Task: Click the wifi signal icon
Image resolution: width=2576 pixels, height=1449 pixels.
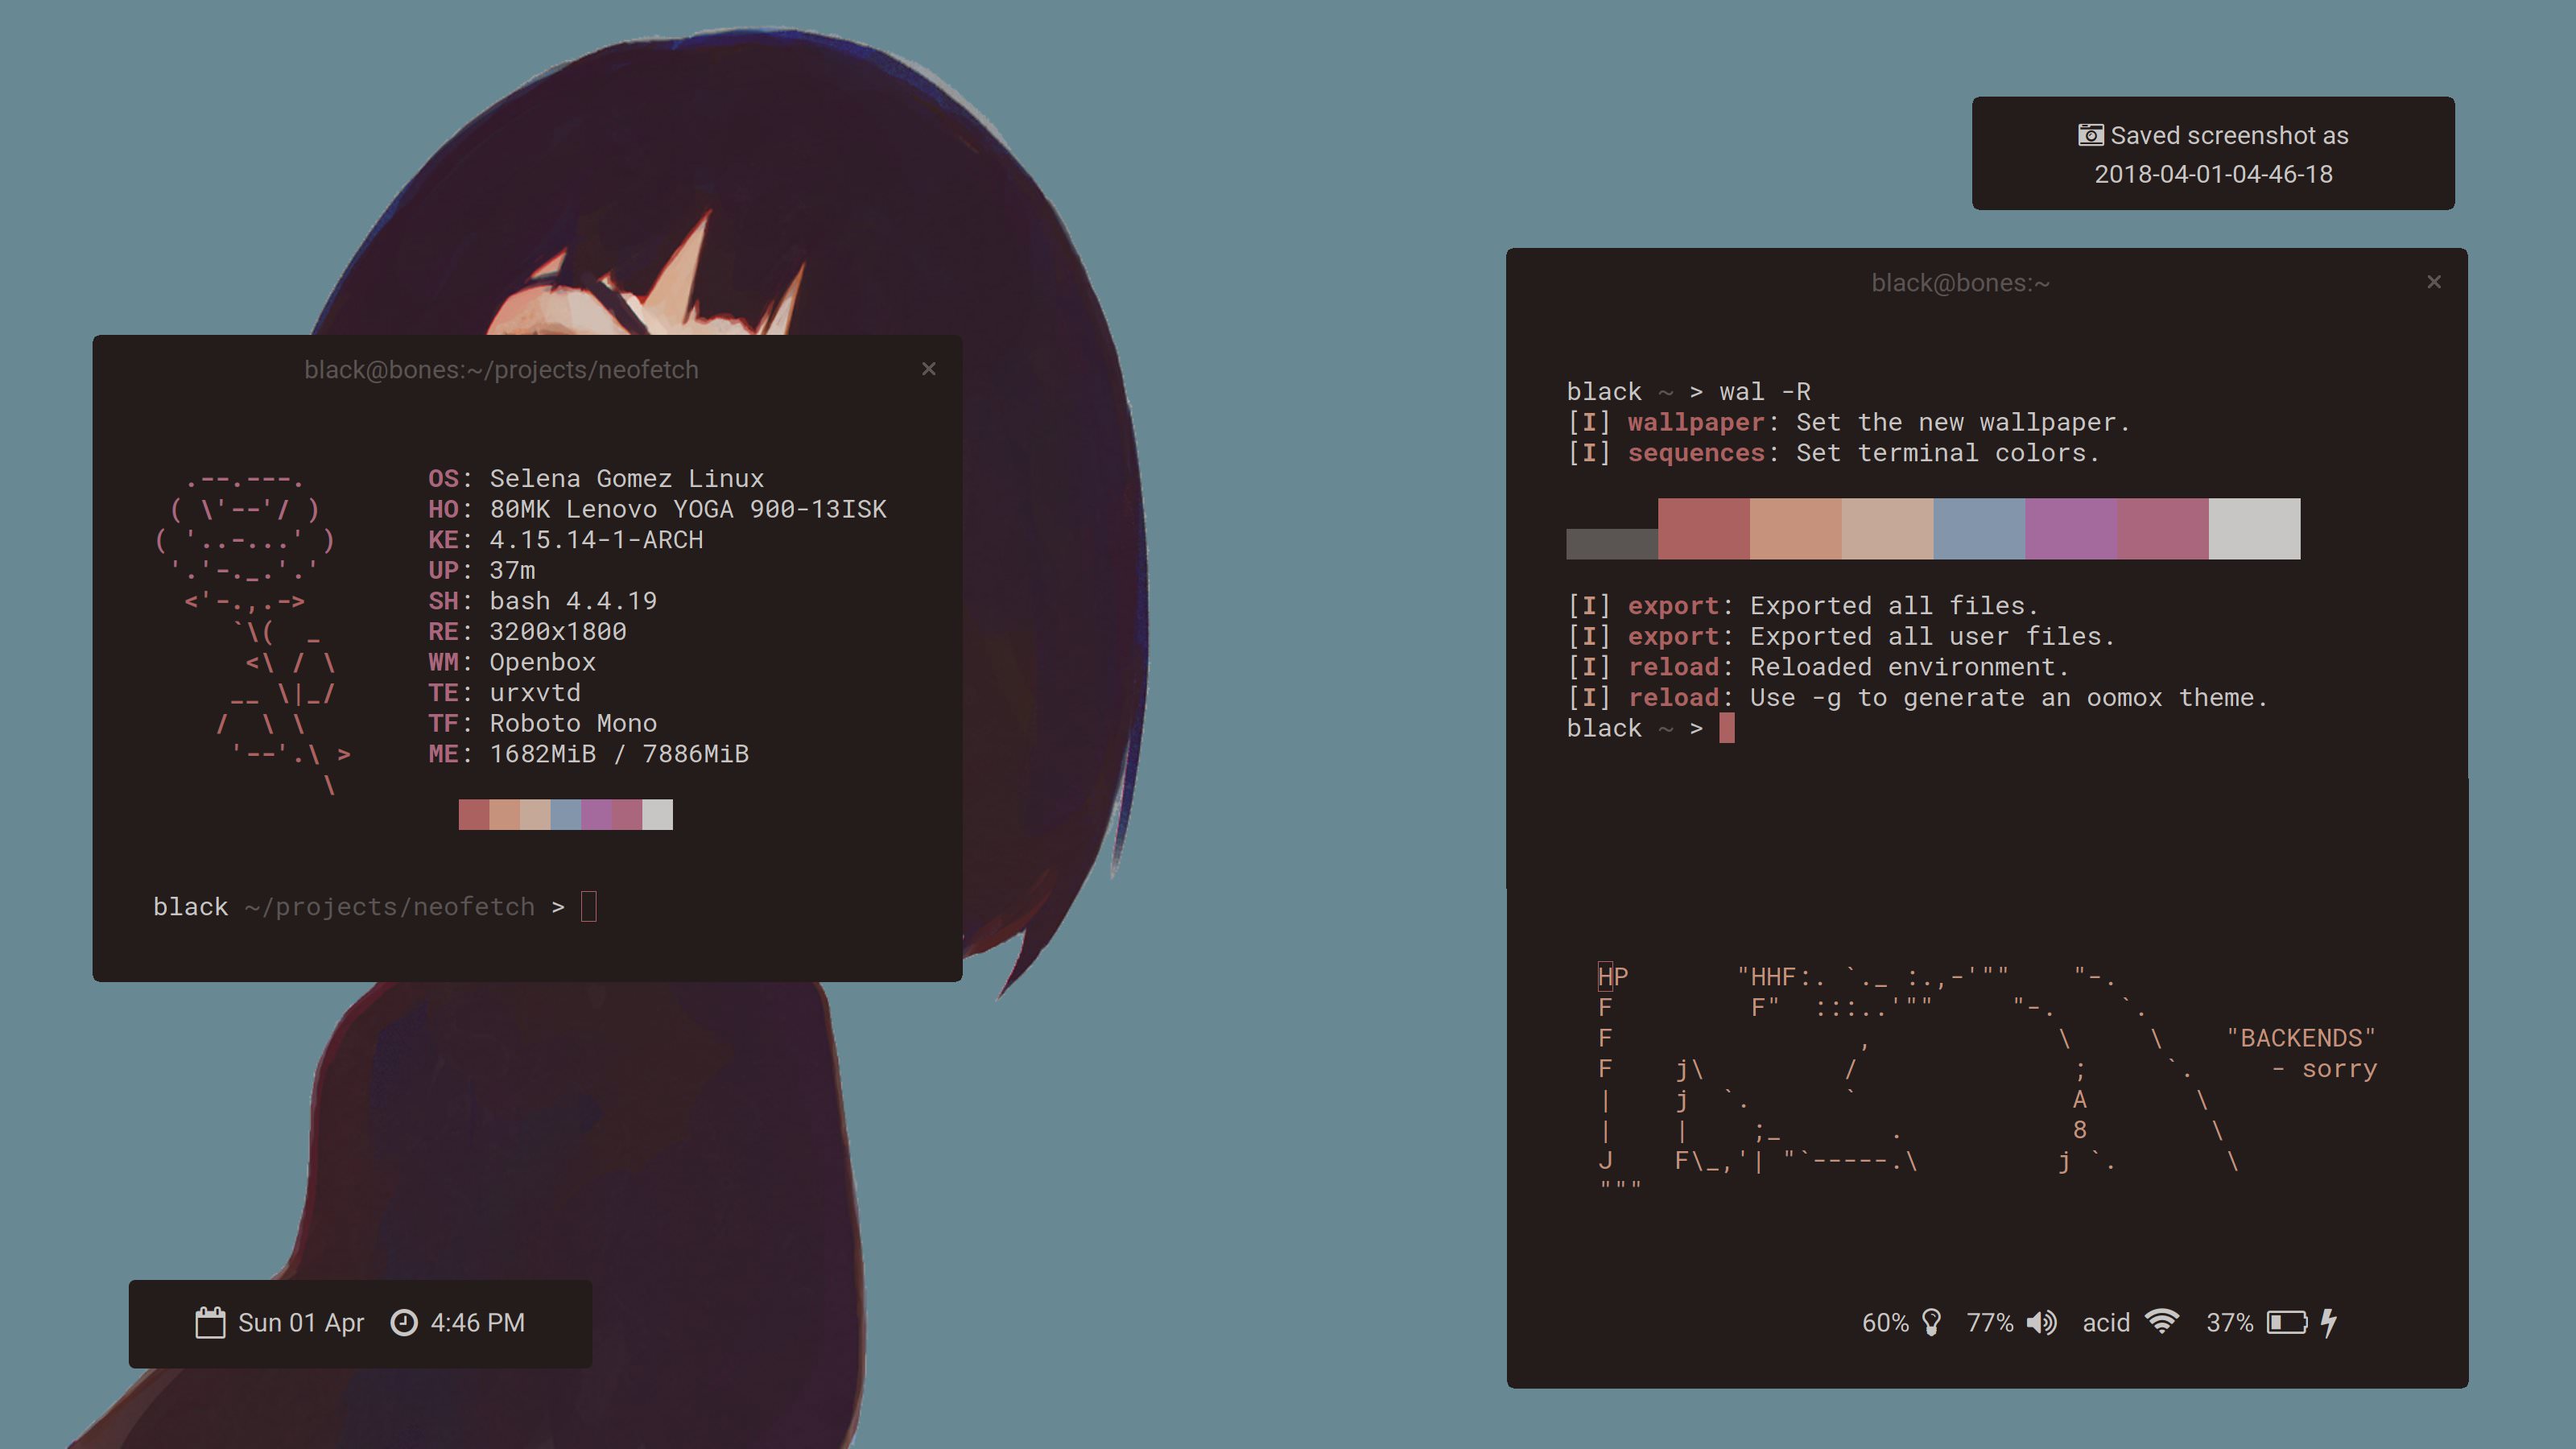Action: [2162, 1321]
